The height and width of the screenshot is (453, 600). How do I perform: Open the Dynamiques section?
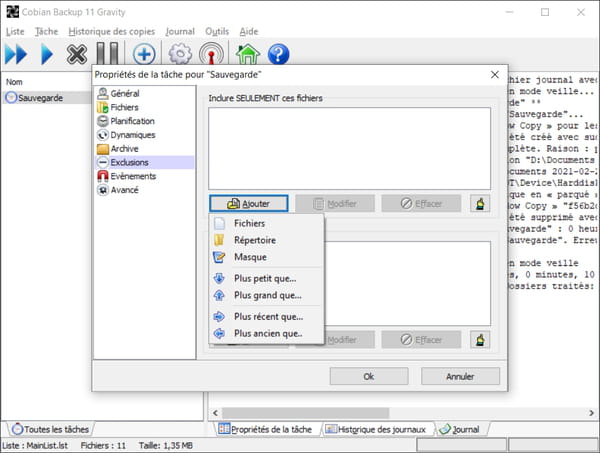145,135
